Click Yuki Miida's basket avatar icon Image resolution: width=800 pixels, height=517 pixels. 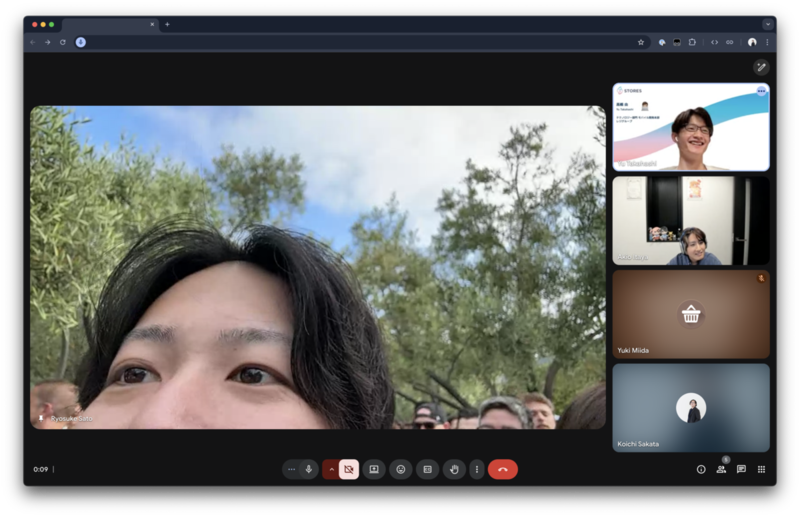(x=691, y=314)
